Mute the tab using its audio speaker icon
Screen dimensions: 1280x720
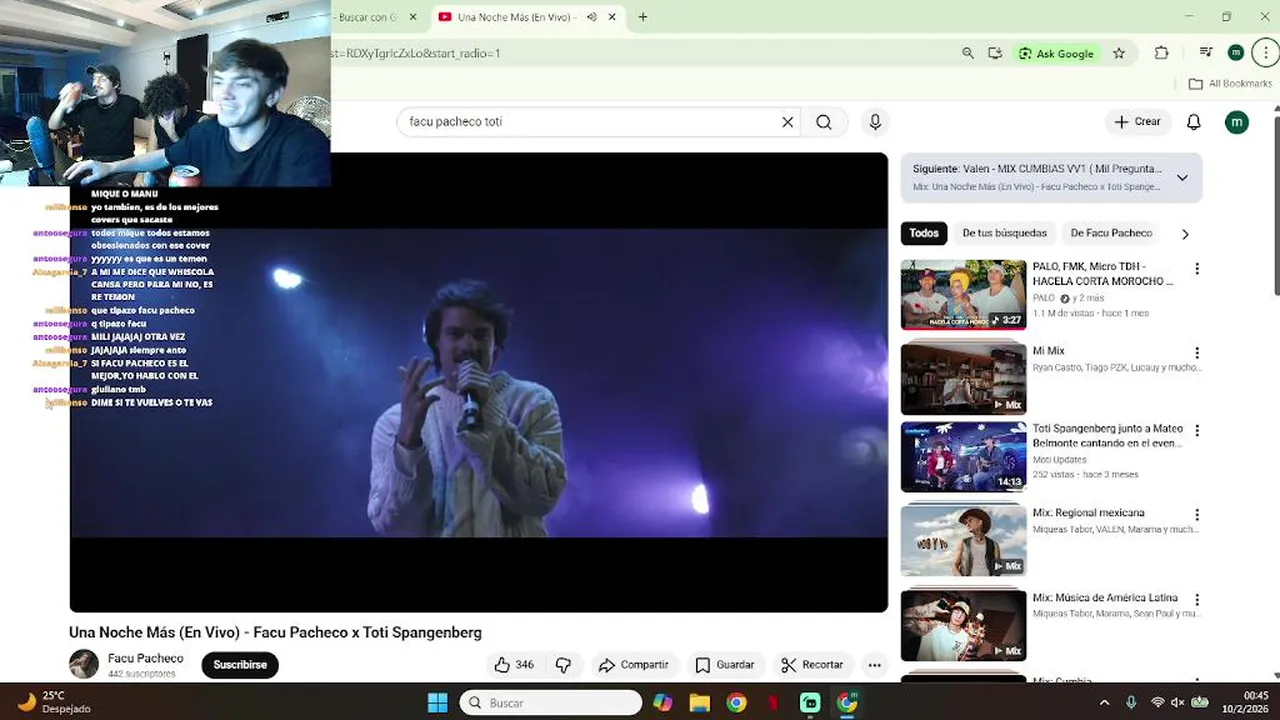point(592,17)
